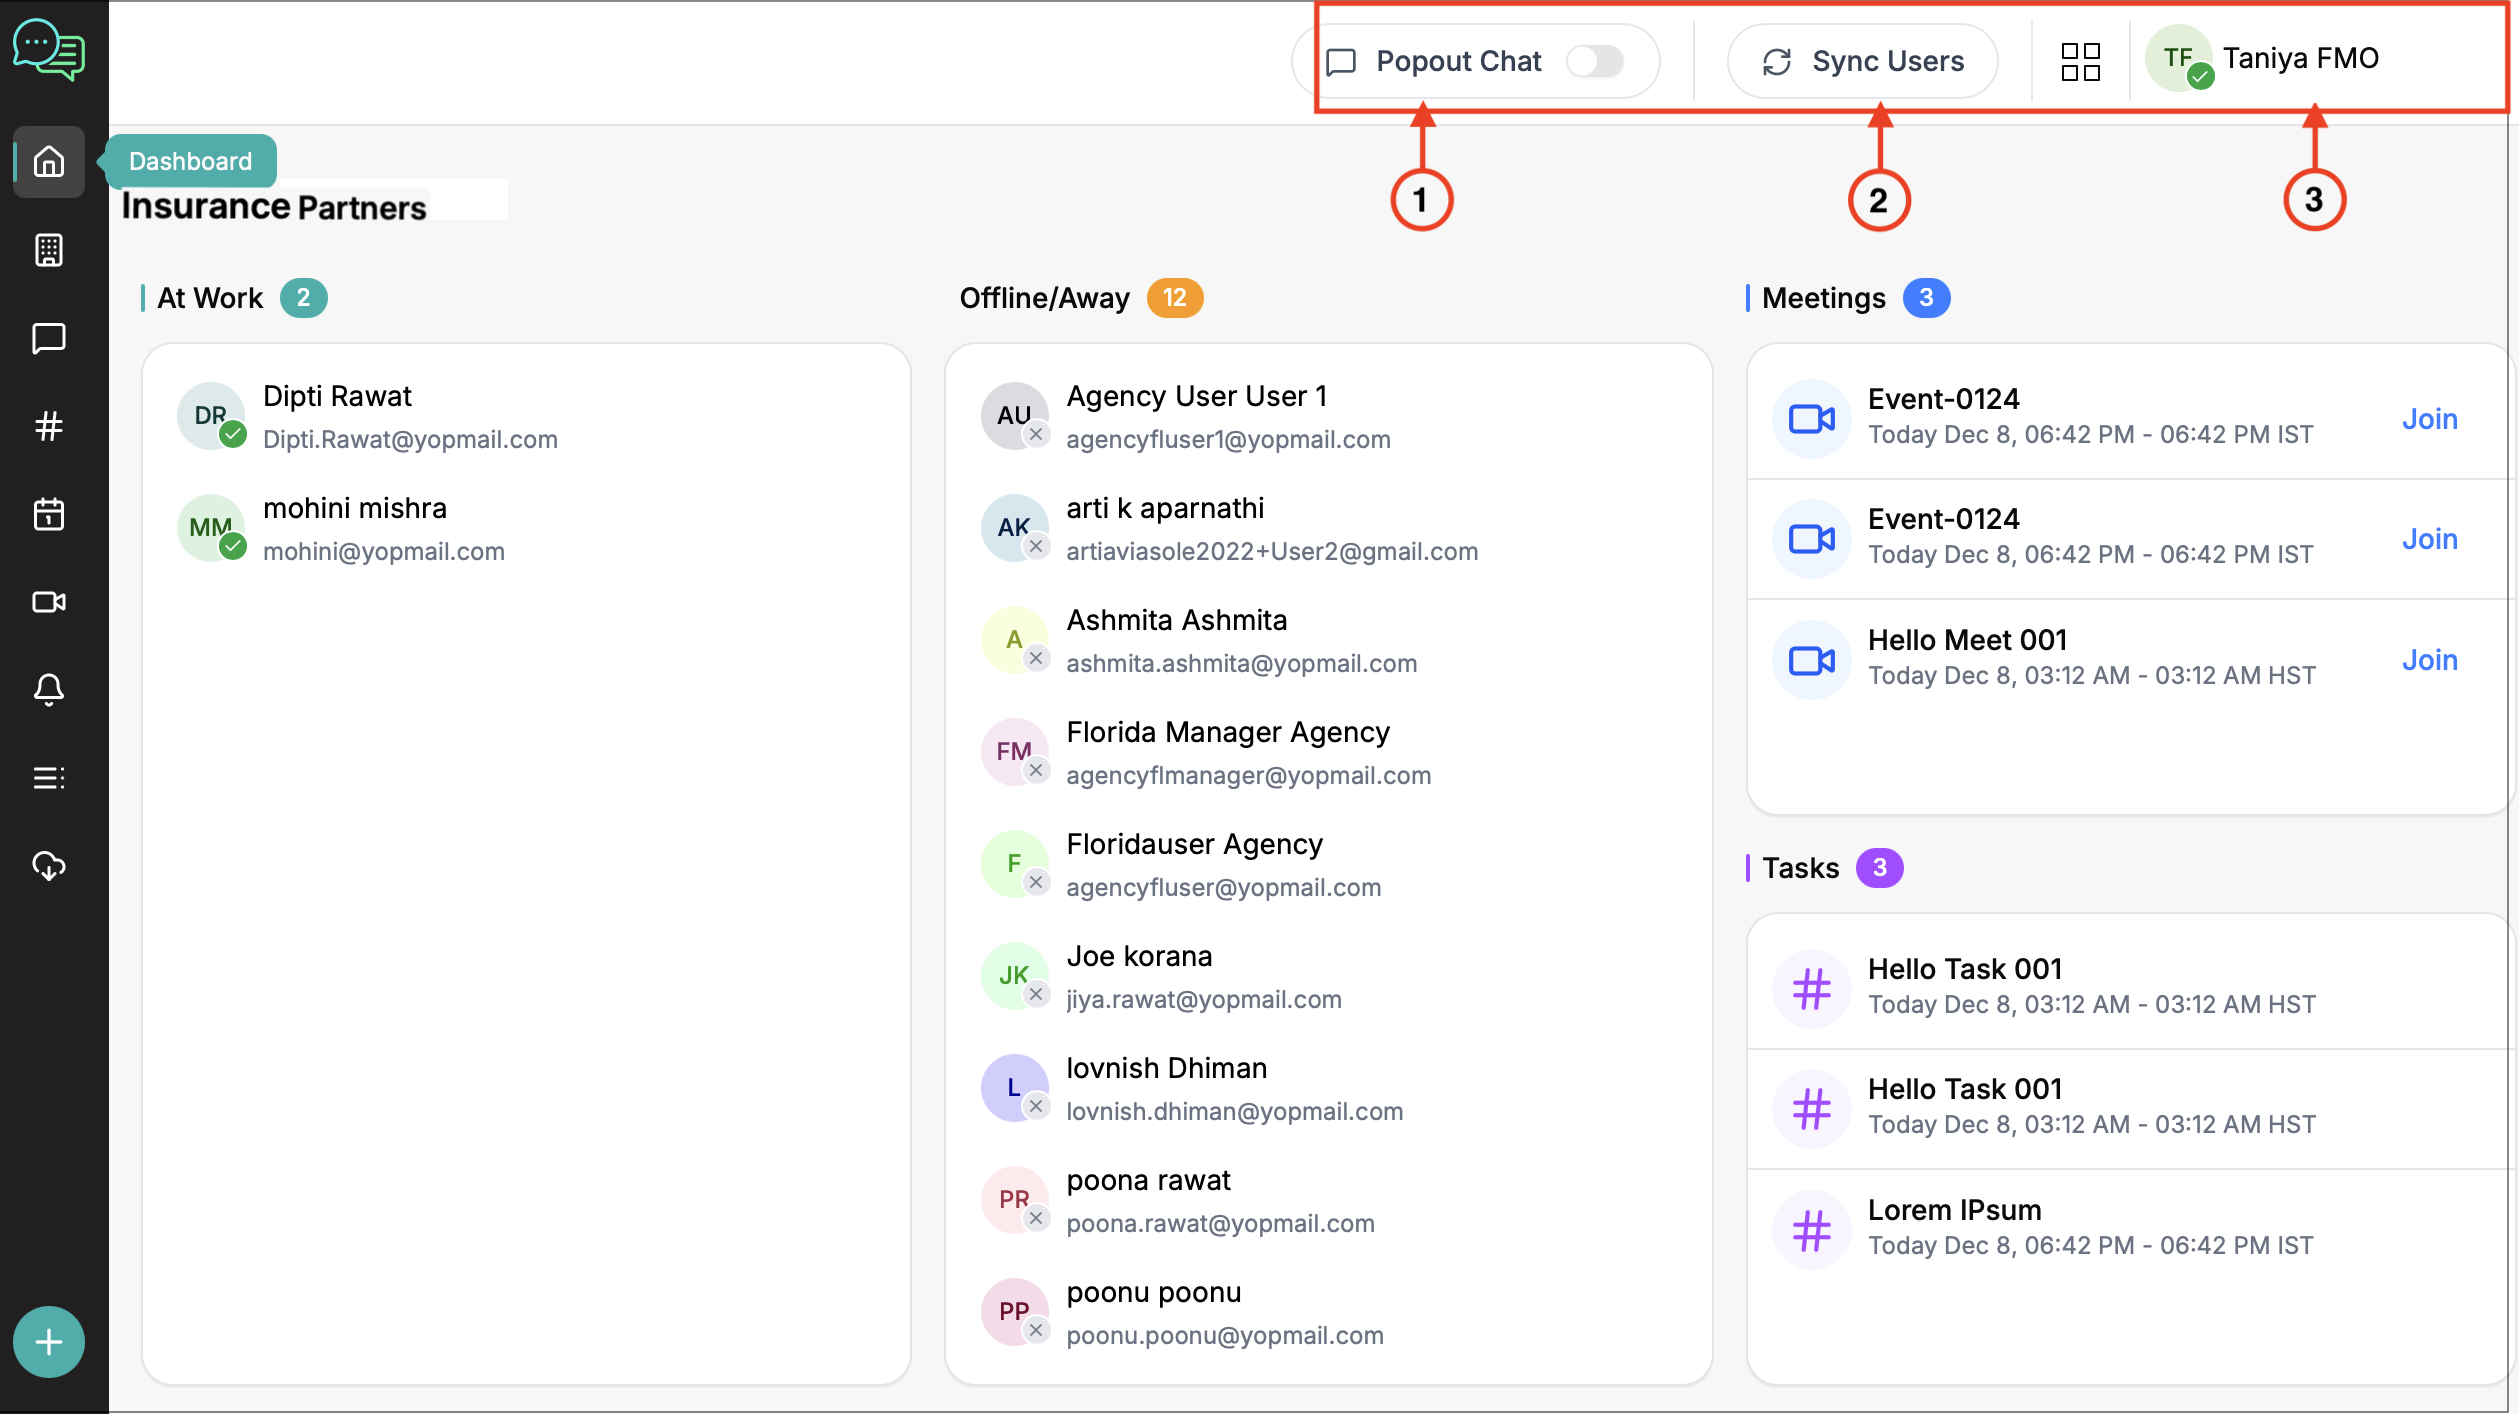The image size is (2519, 1414).
Task: Open the task list sidebar icon
Action: tap(48, 778)
